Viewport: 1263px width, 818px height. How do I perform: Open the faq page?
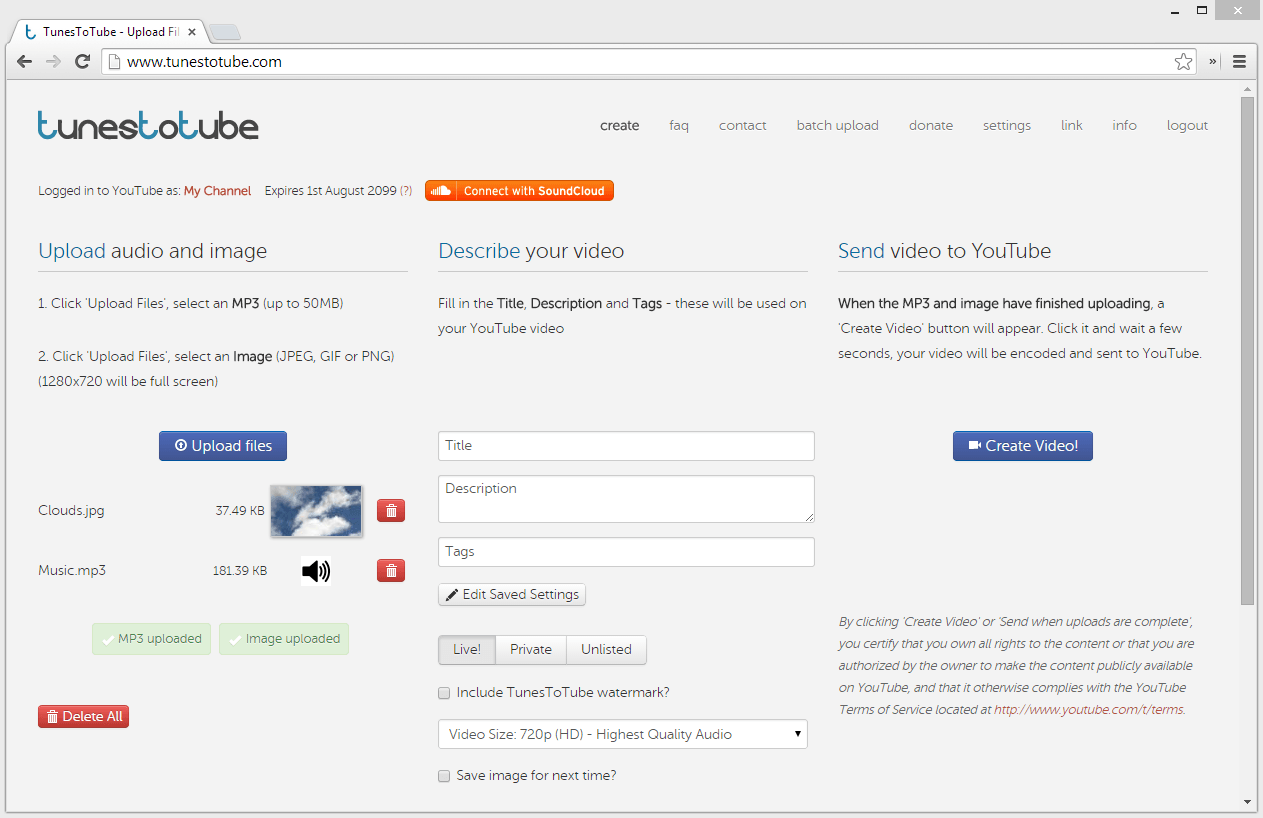point(679,126)
